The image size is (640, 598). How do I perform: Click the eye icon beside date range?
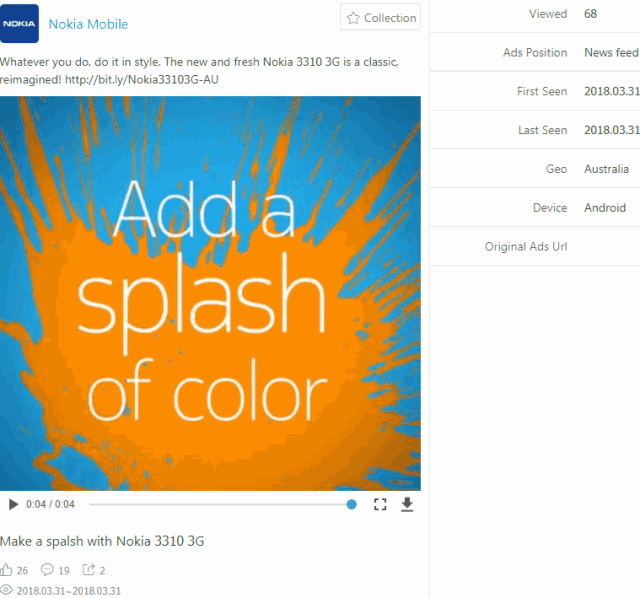(6, 590)
